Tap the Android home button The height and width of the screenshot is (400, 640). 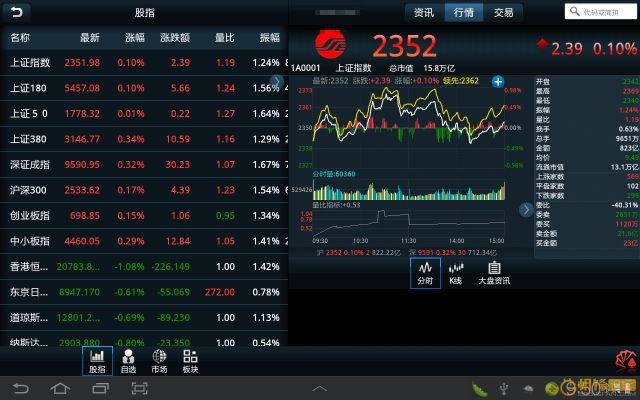point(60,388)
